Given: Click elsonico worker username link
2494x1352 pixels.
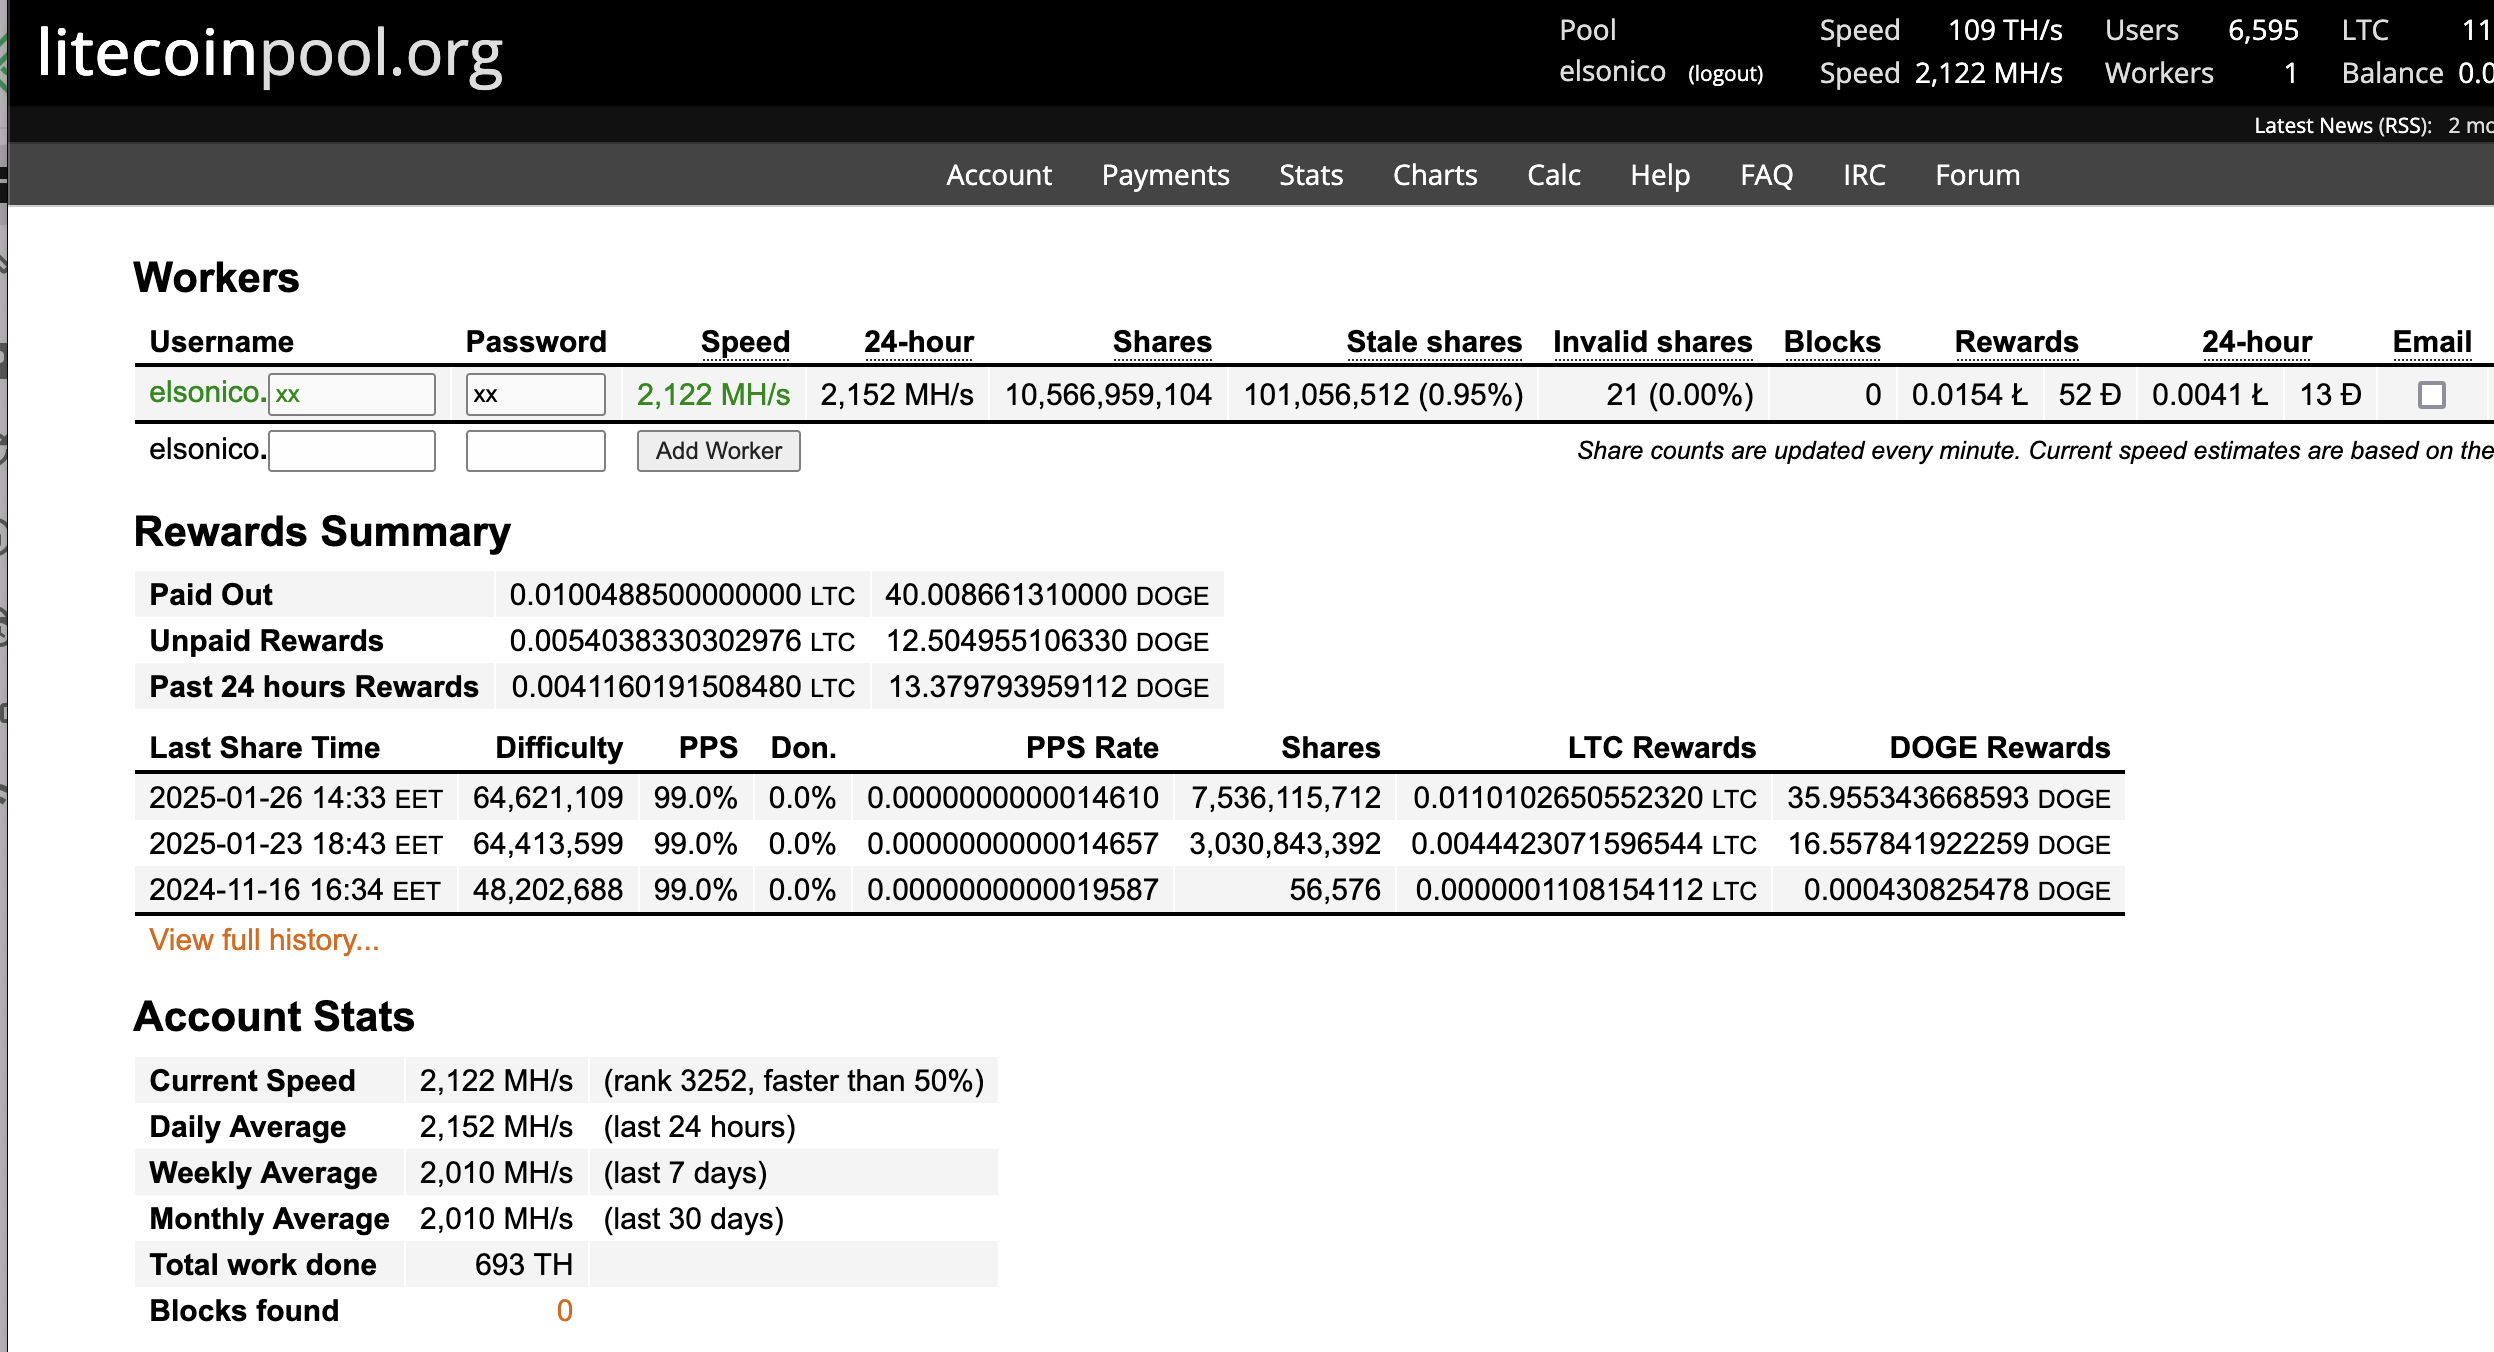Looking at the screenshot, I should 206,392.
